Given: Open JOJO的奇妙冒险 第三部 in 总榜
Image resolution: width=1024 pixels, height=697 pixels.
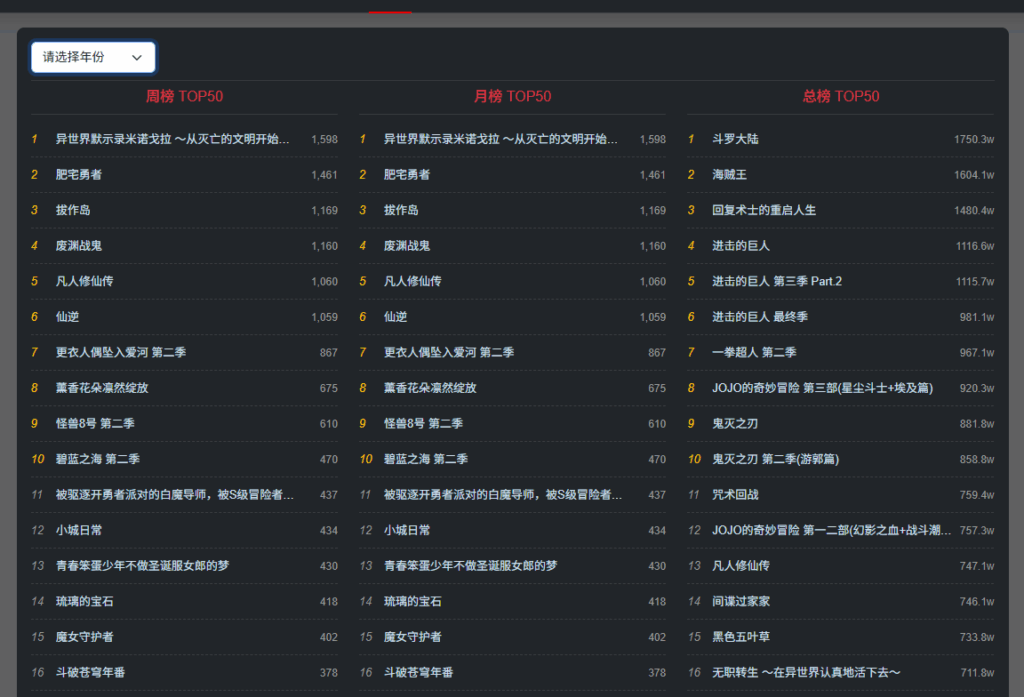Looking at the screenshot, I should (822, 388).
